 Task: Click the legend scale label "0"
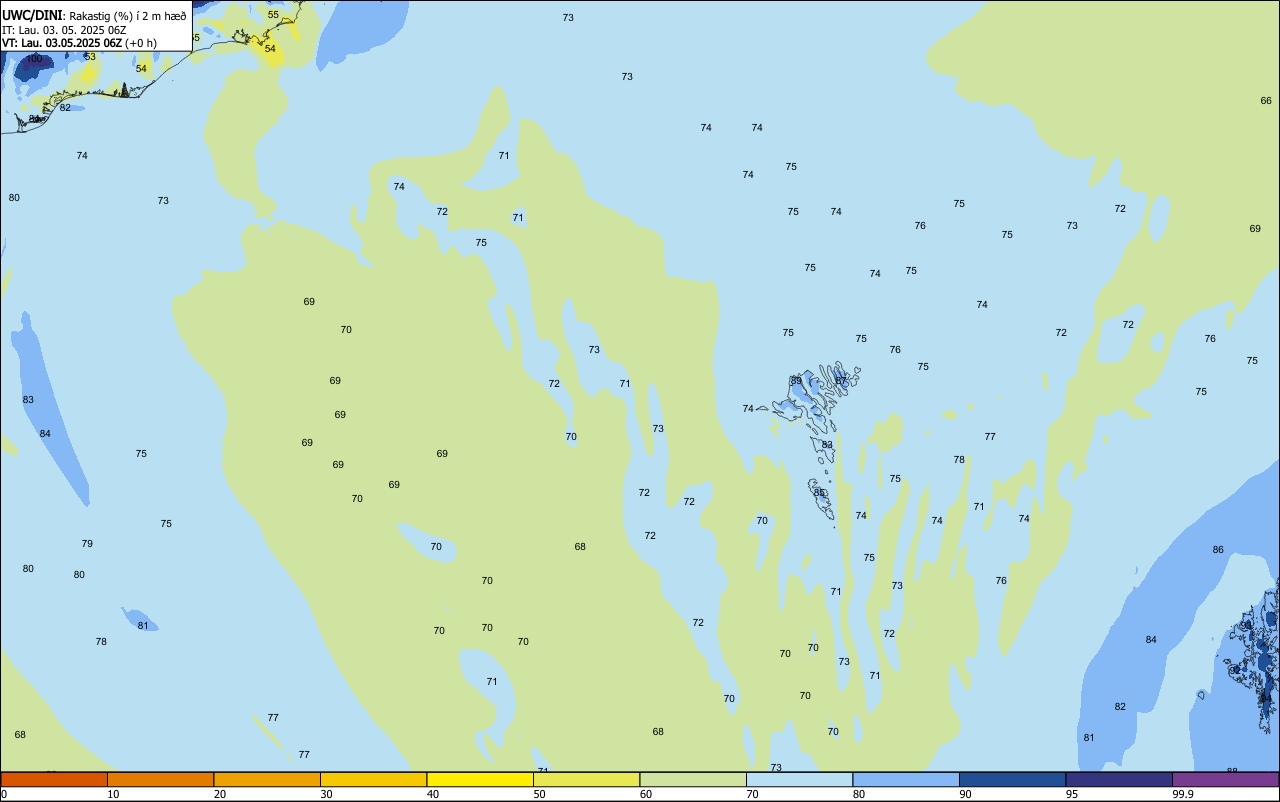point(4,794)
